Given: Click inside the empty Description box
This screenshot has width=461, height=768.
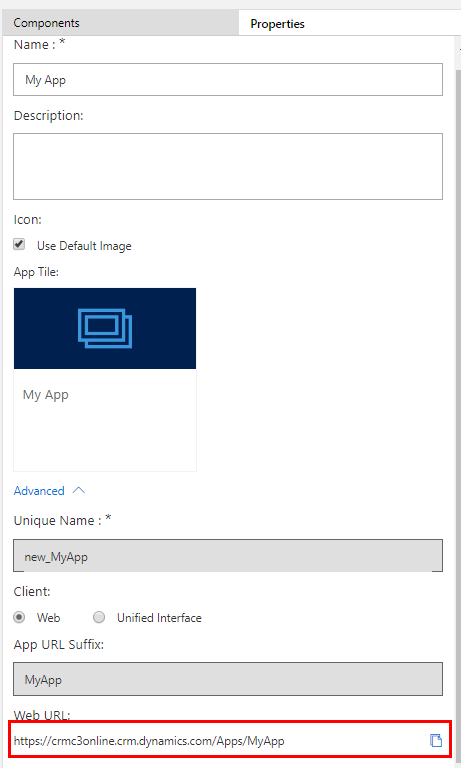Looking at the screenshot, I should click(228, 166).
